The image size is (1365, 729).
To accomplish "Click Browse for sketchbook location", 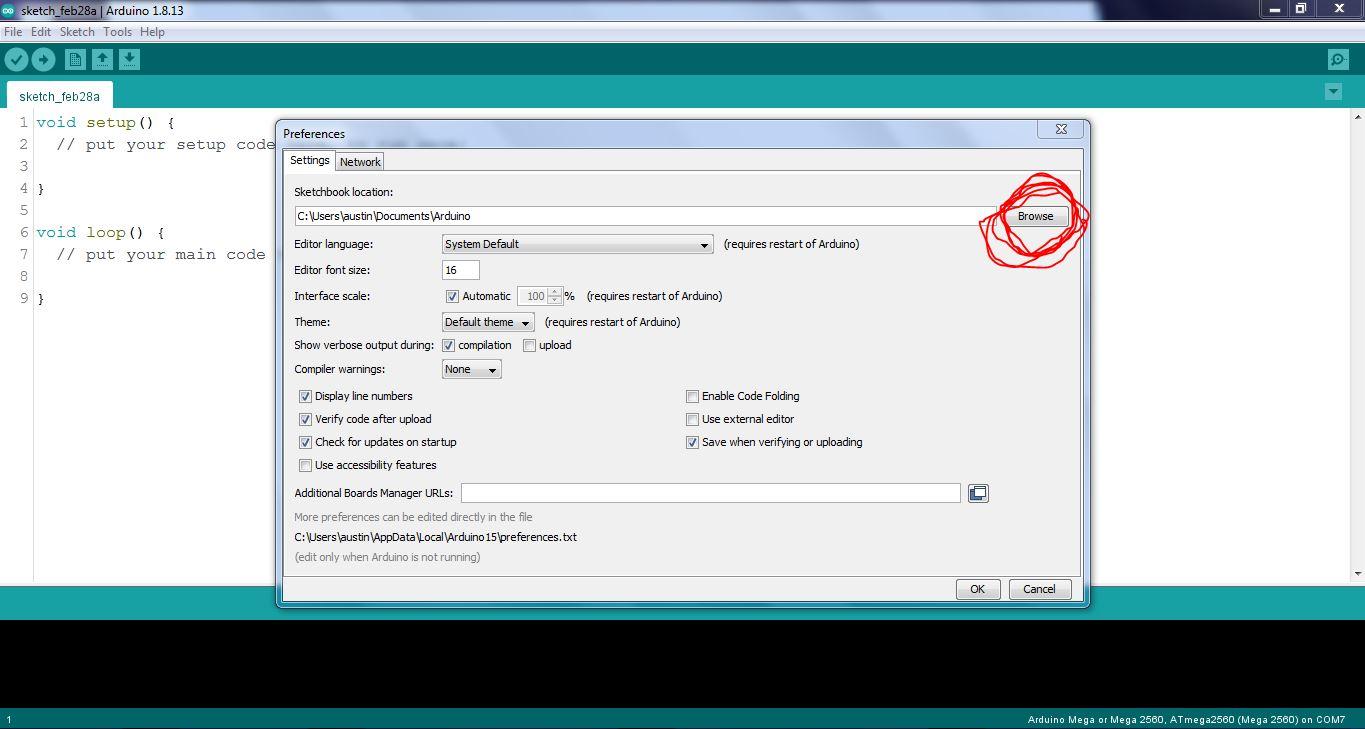I will [1035, 216].
